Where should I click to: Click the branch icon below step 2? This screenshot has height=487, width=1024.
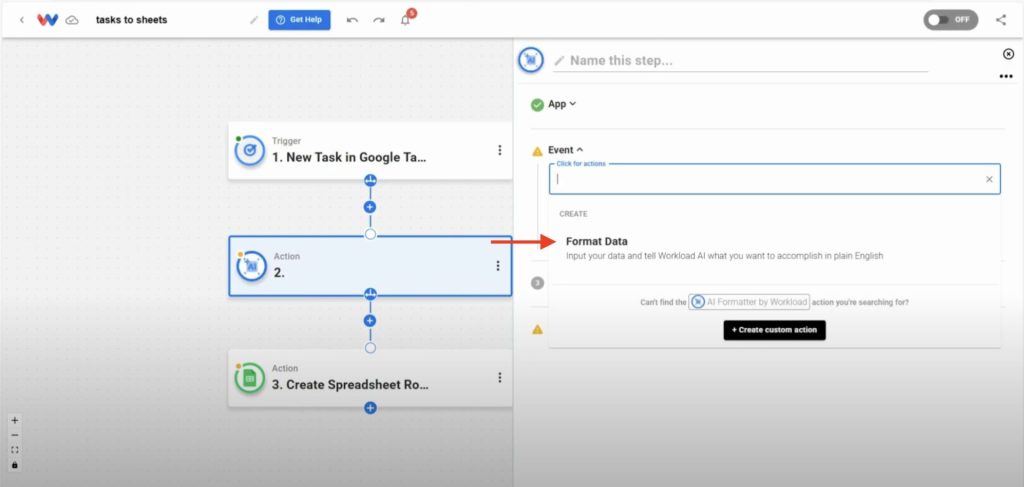click(370, 294)
